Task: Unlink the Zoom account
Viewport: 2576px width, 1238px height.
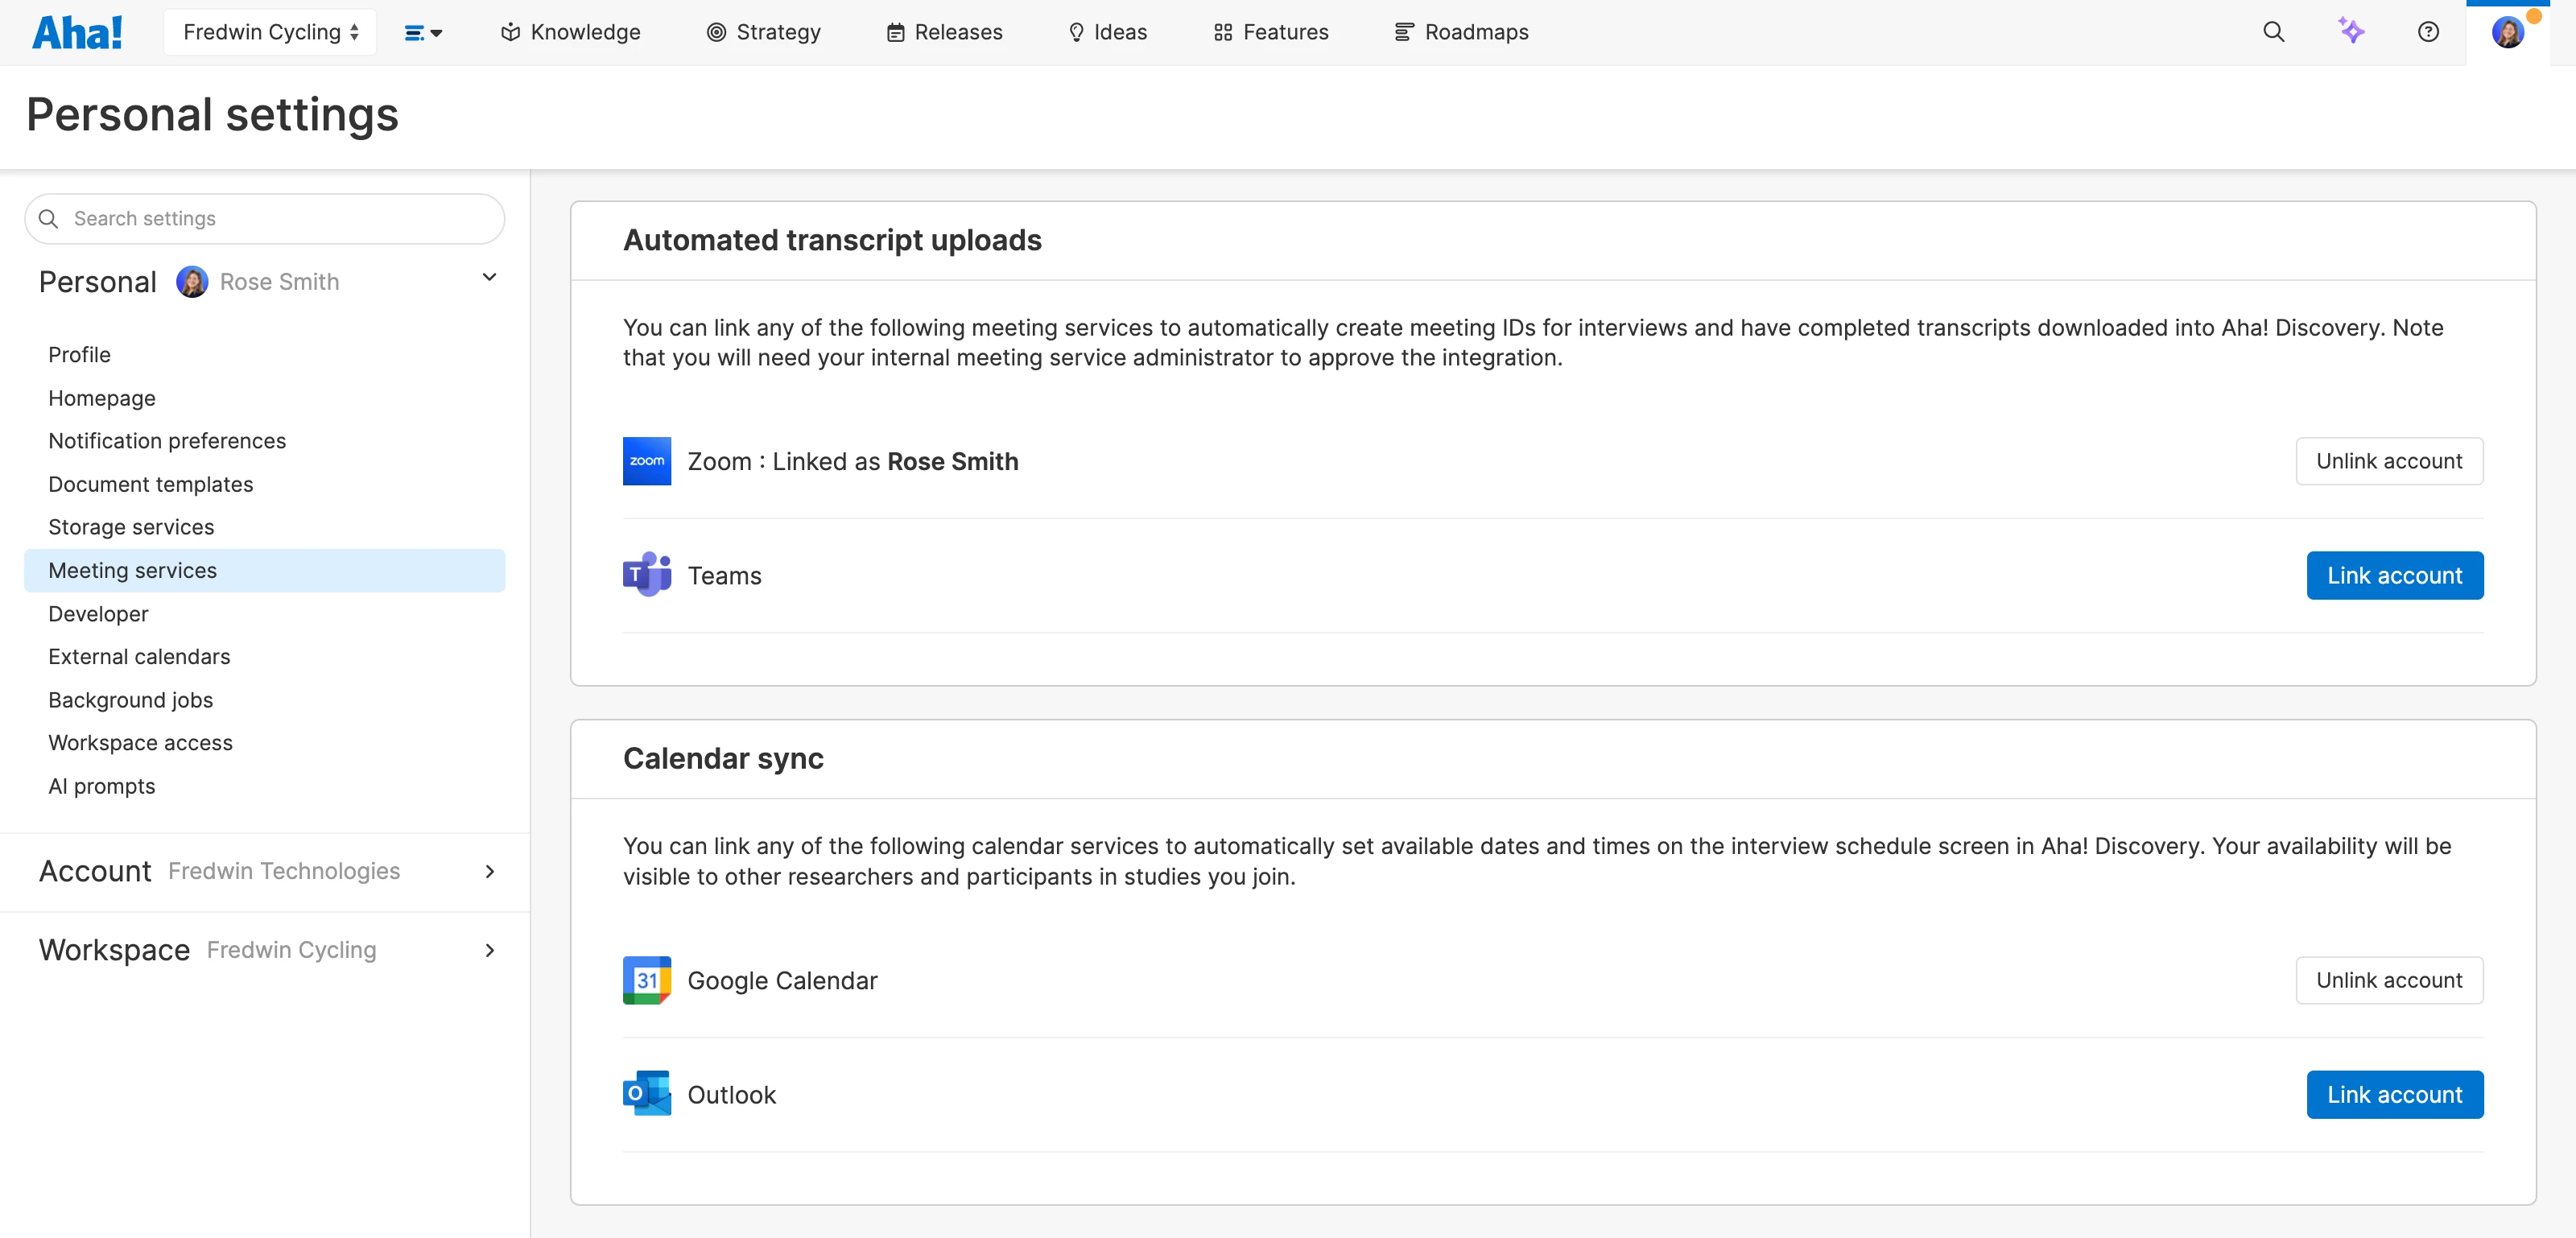Action: point(2388,461)
